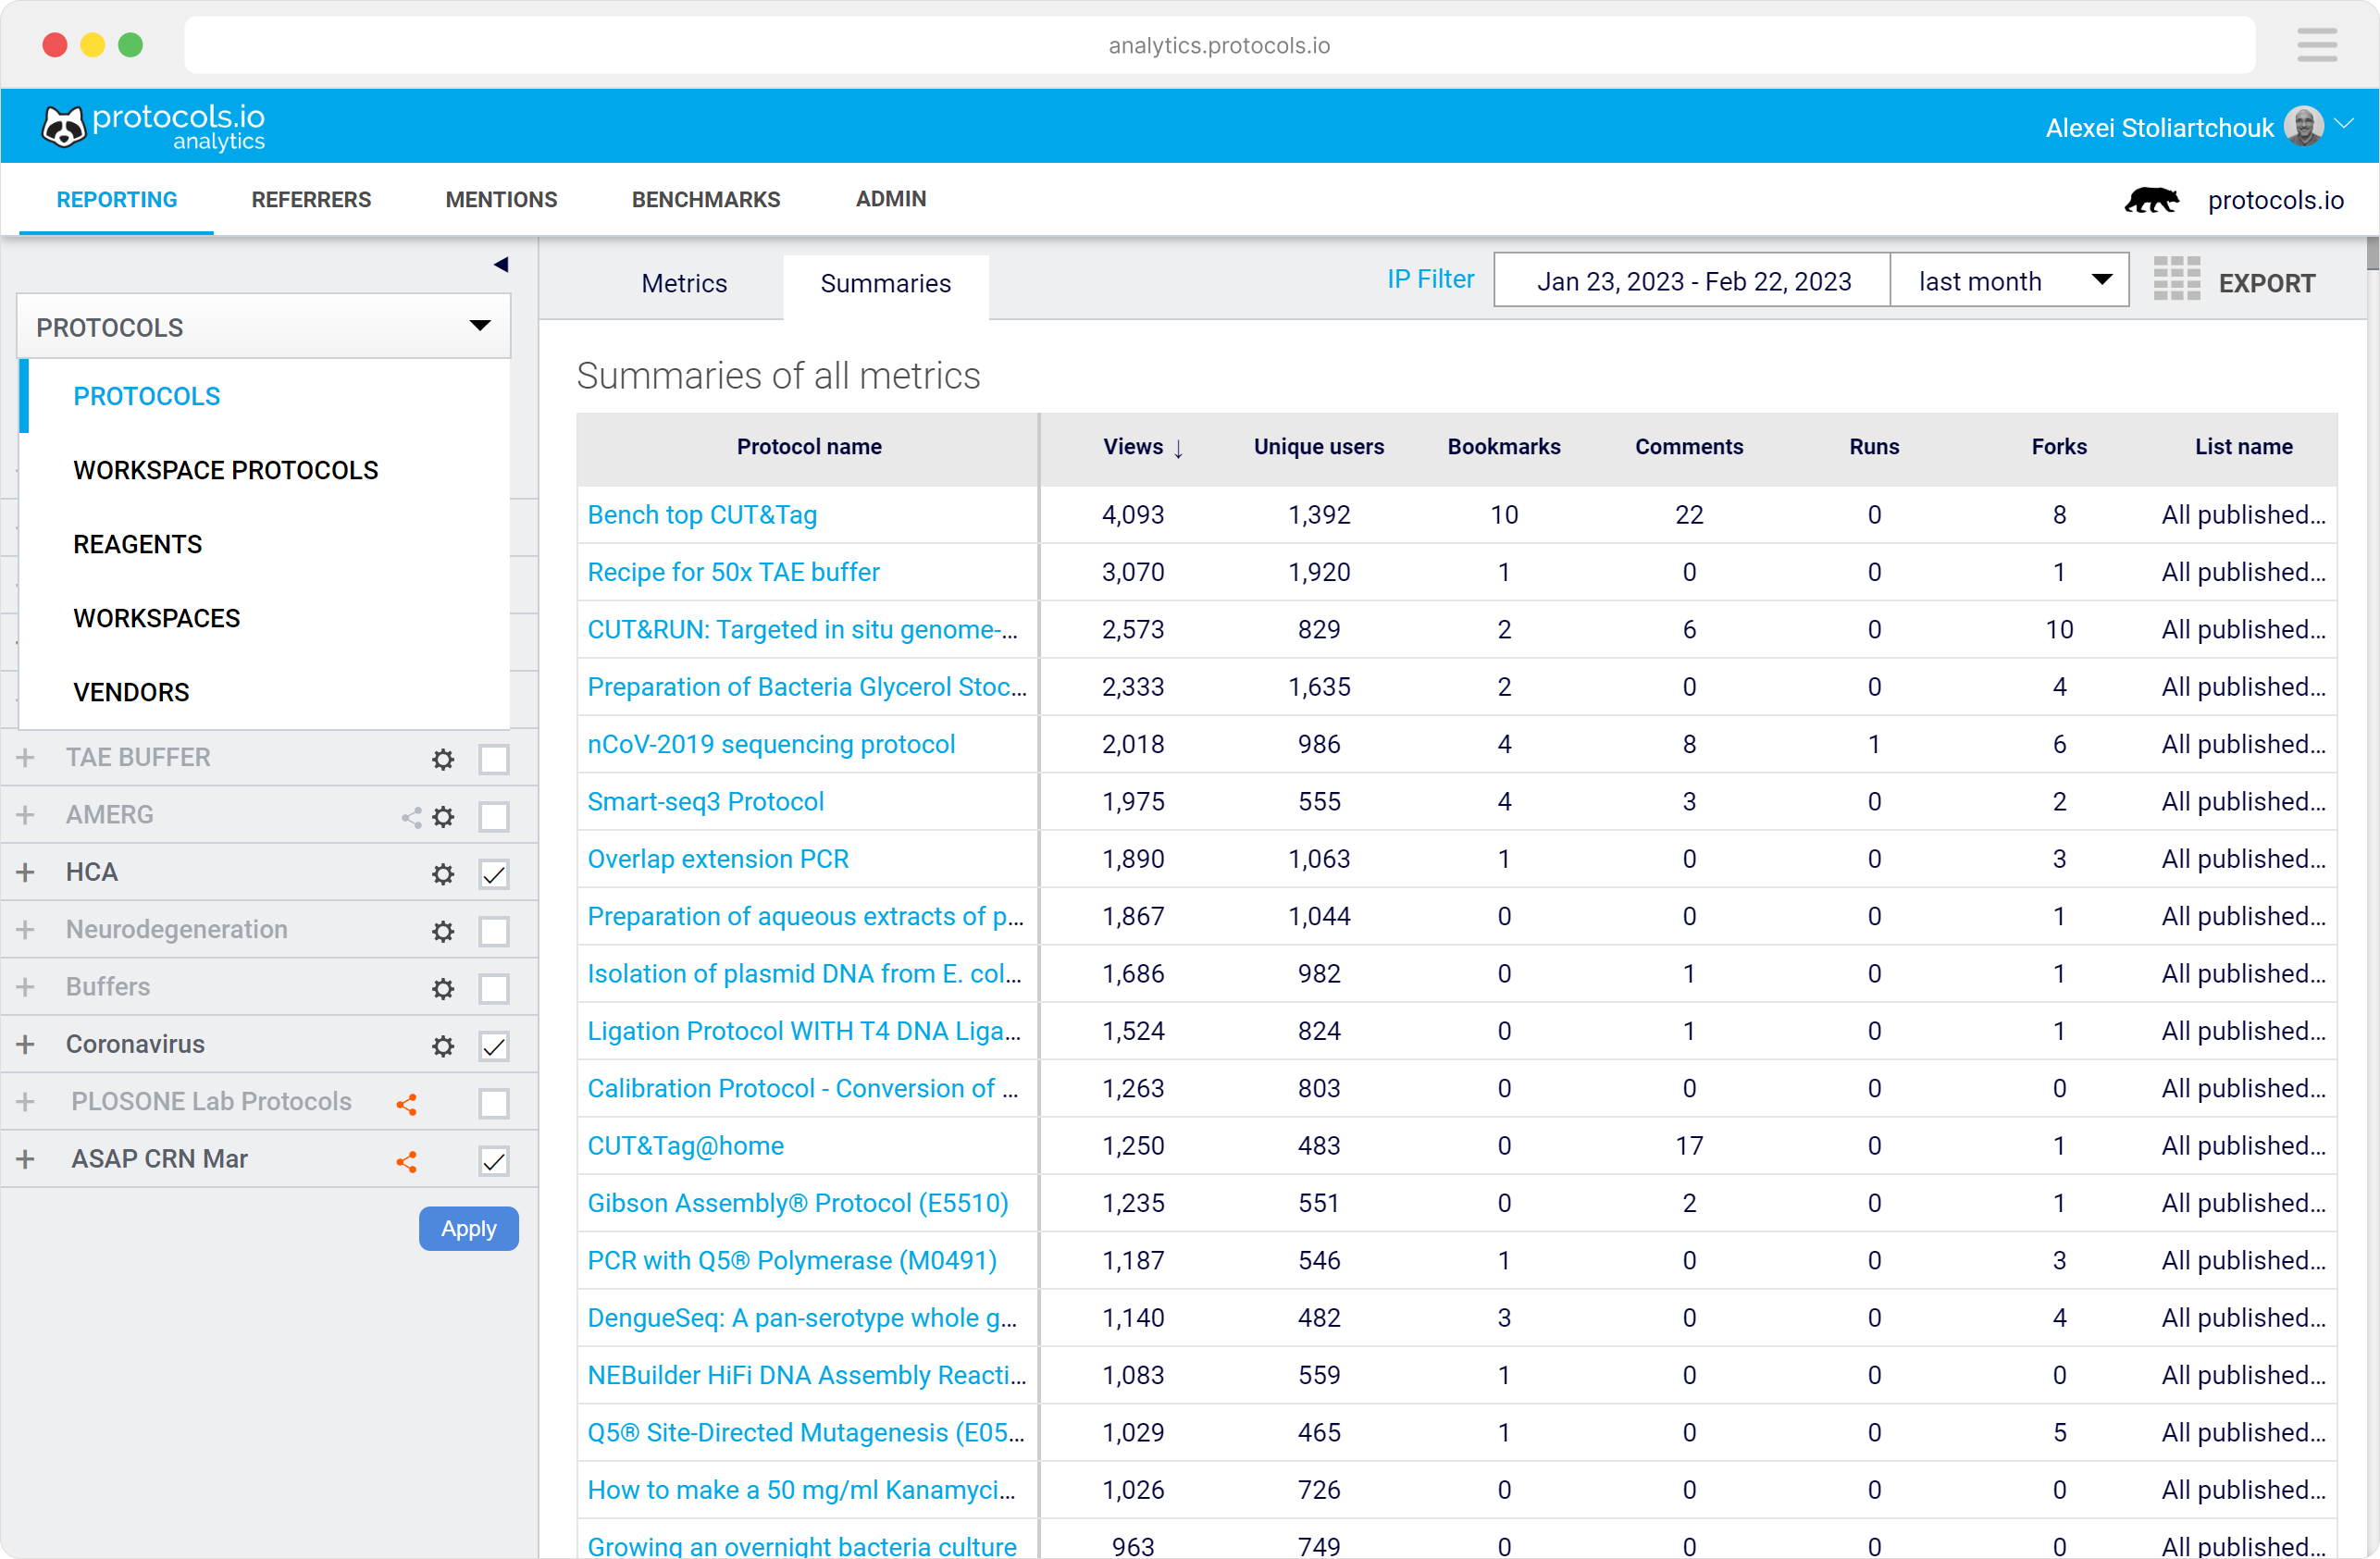Click the vertical scrollbar thumb
The image size is (2380, 1559).
pos(2371,253)
